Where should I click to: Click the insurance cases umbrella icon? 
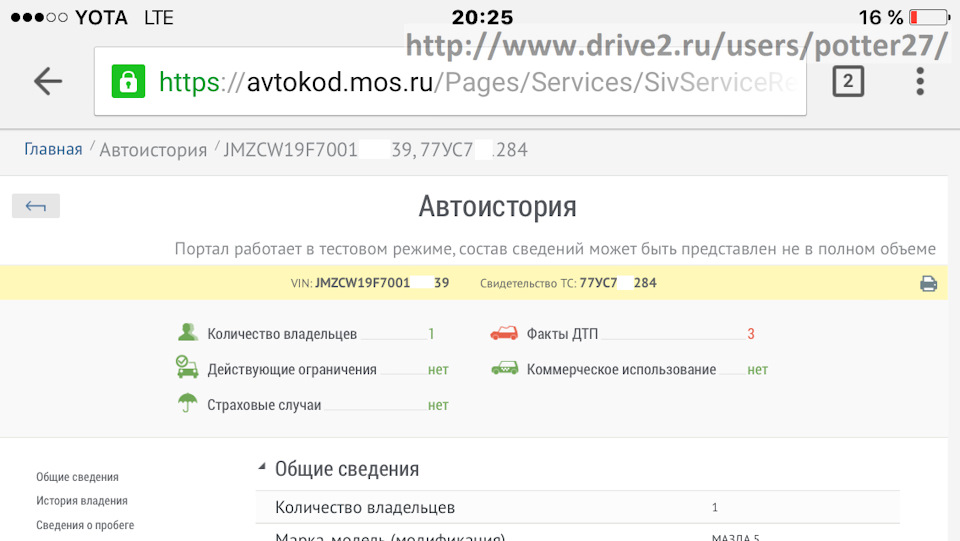pyautogui.click(x=187, y=403)
